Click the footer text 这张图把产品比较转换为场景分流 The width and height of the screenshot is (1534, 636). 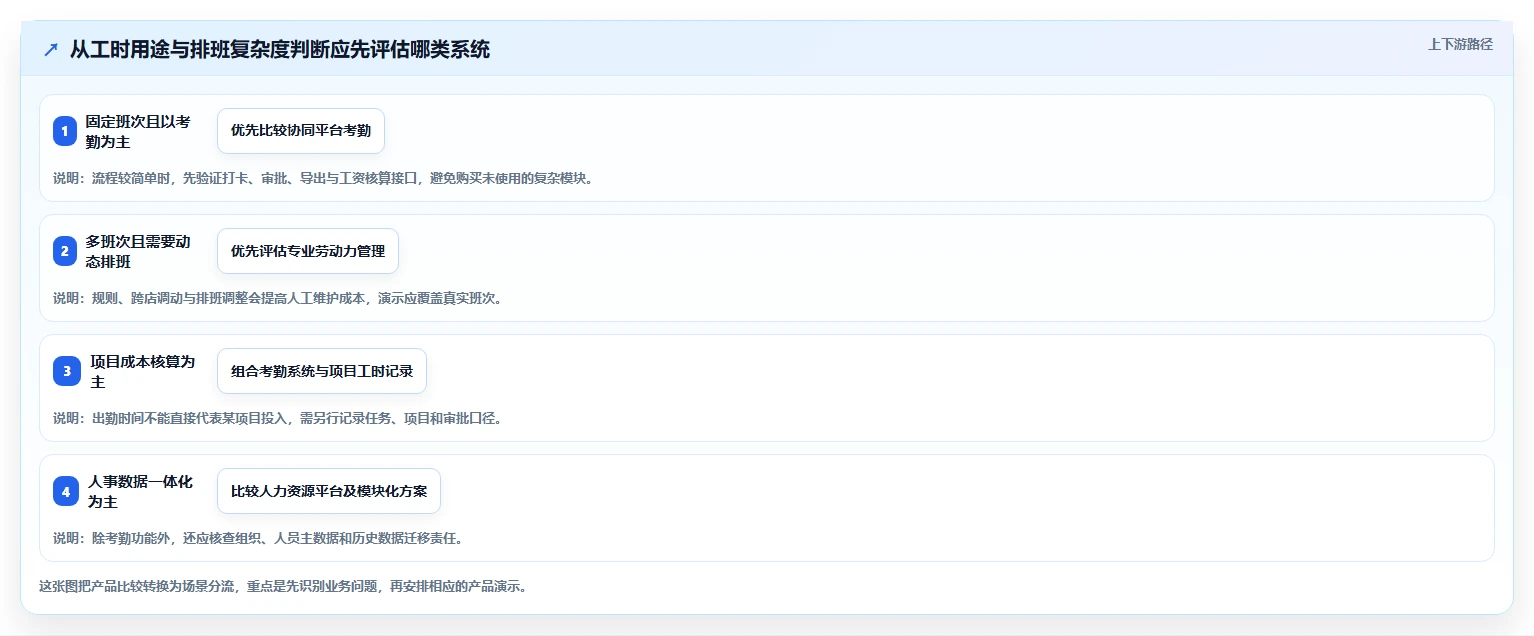pyautogui.click(x=283, y=586)
